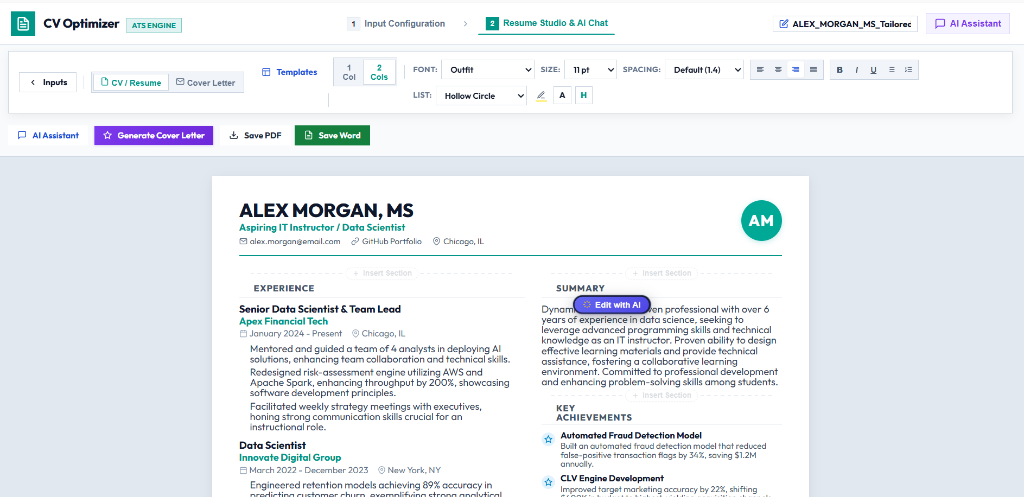
Task: Switch layout to 2 Cols
Action: 379,72
